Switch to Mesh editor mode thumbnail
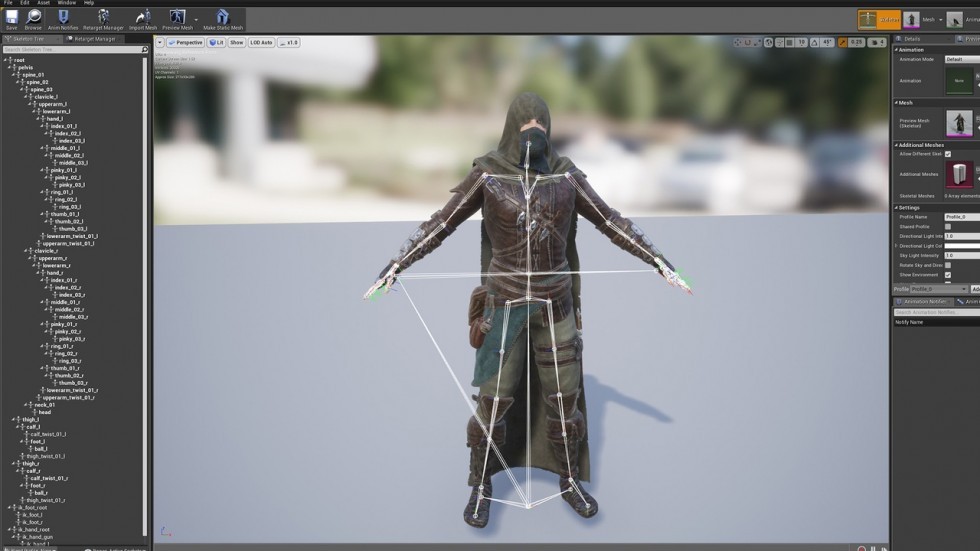980x551 pixels. coord(911,19)
